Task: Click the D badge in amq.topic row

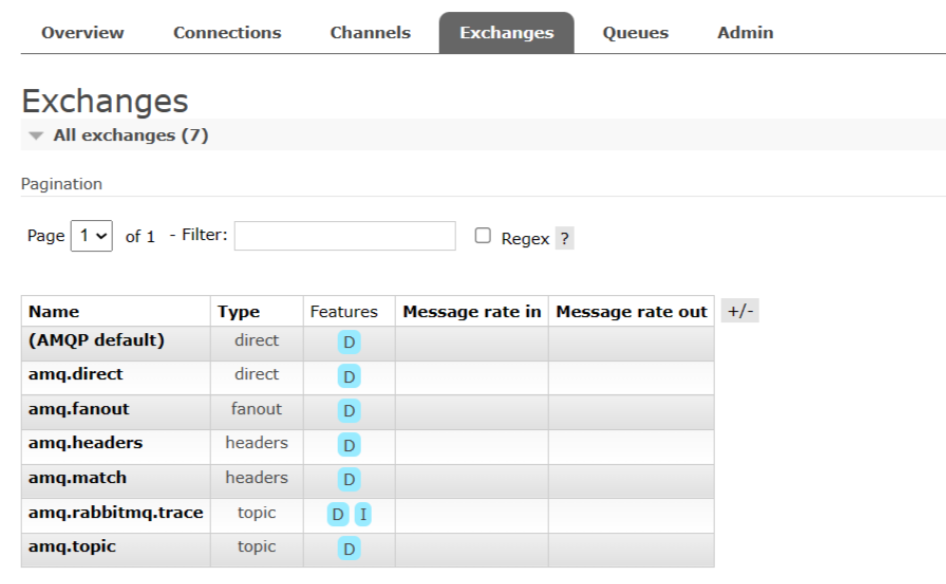Action: click(349, 548)
